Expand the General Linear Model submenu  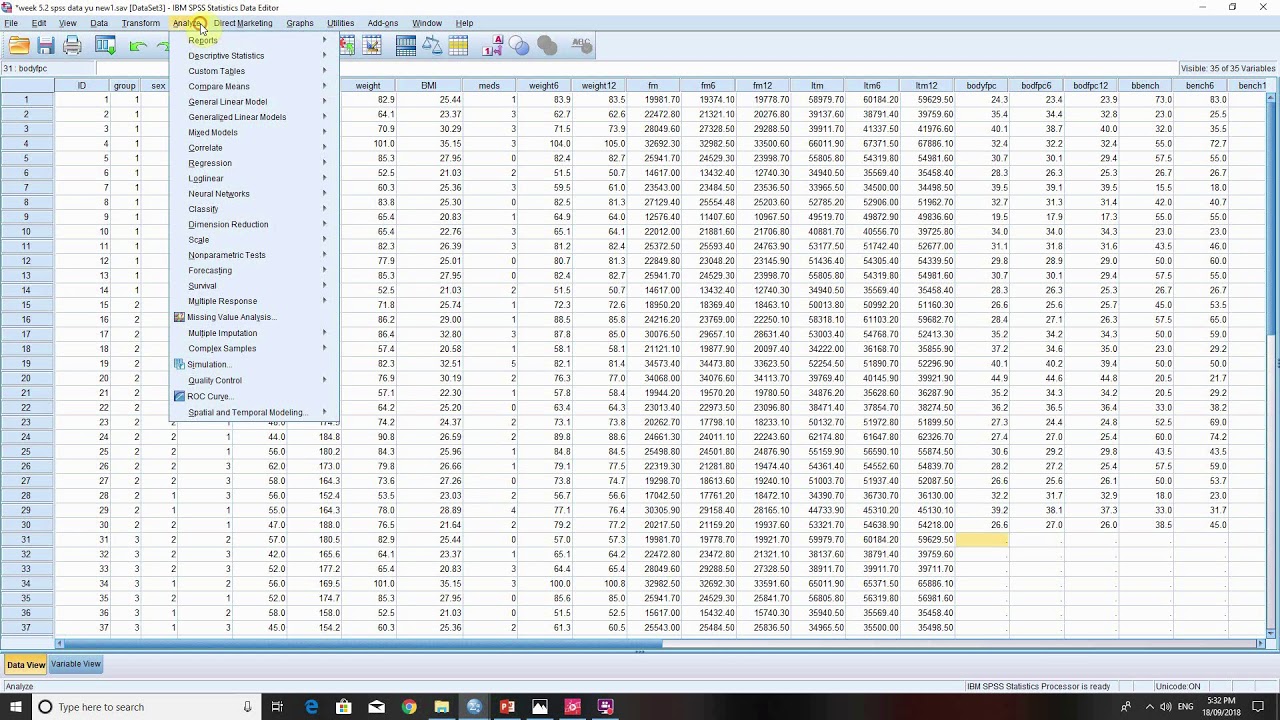[254, 102]
